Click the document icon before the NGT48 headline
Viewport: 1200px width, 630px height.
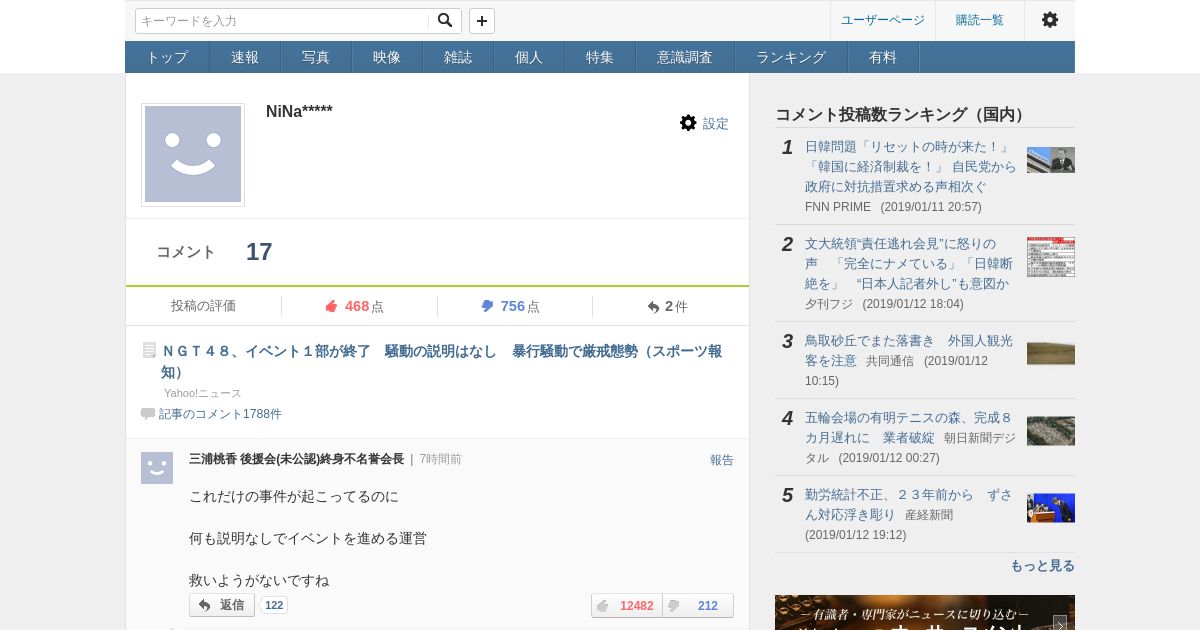tap(149, 350)
